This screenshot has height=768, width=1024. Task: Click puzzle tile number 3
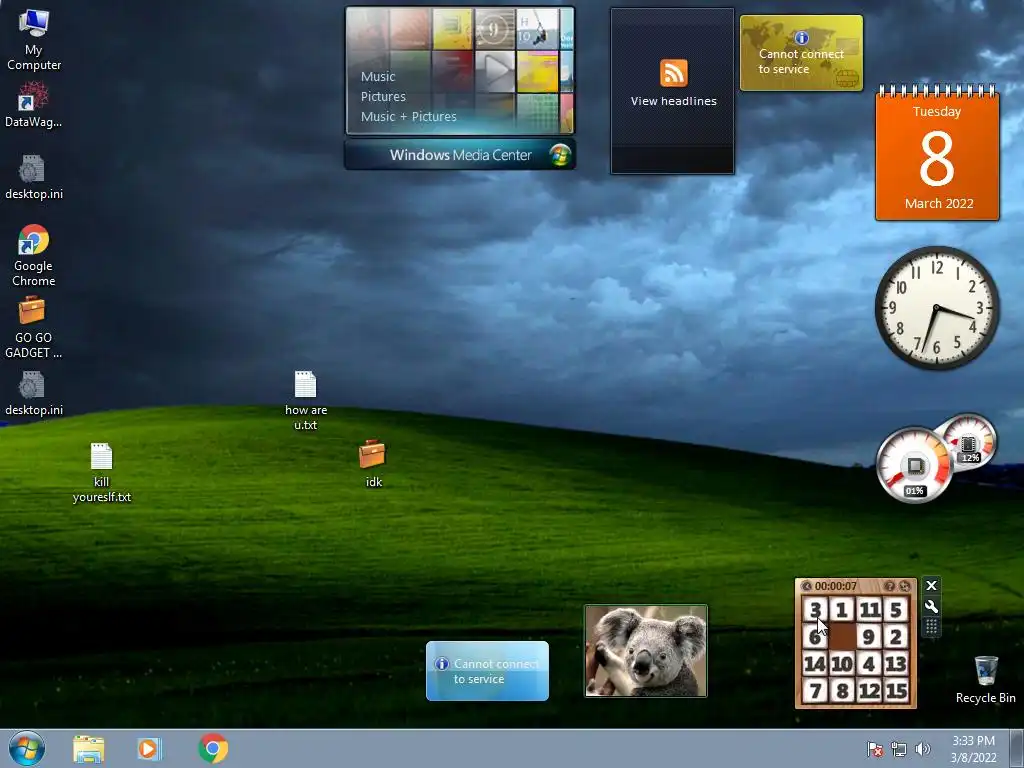[815, 609]
